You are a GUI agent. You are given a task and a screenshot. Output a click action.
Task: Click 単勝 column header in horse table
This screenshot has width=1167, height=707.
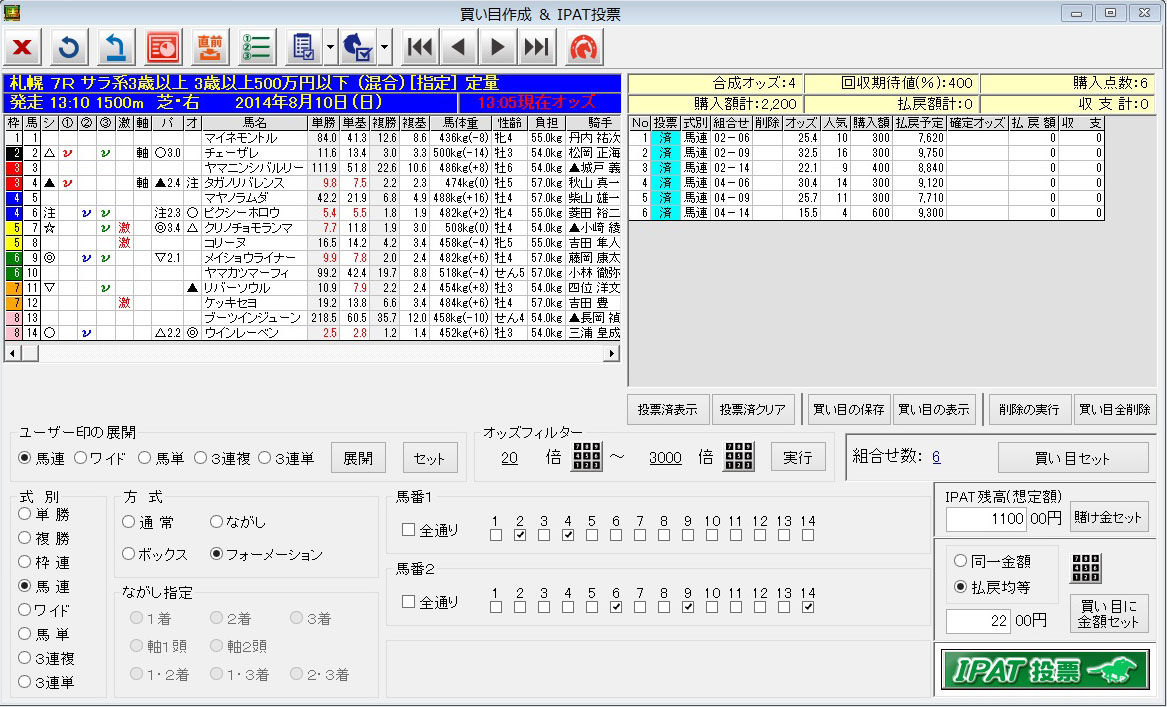pos(324,123)
